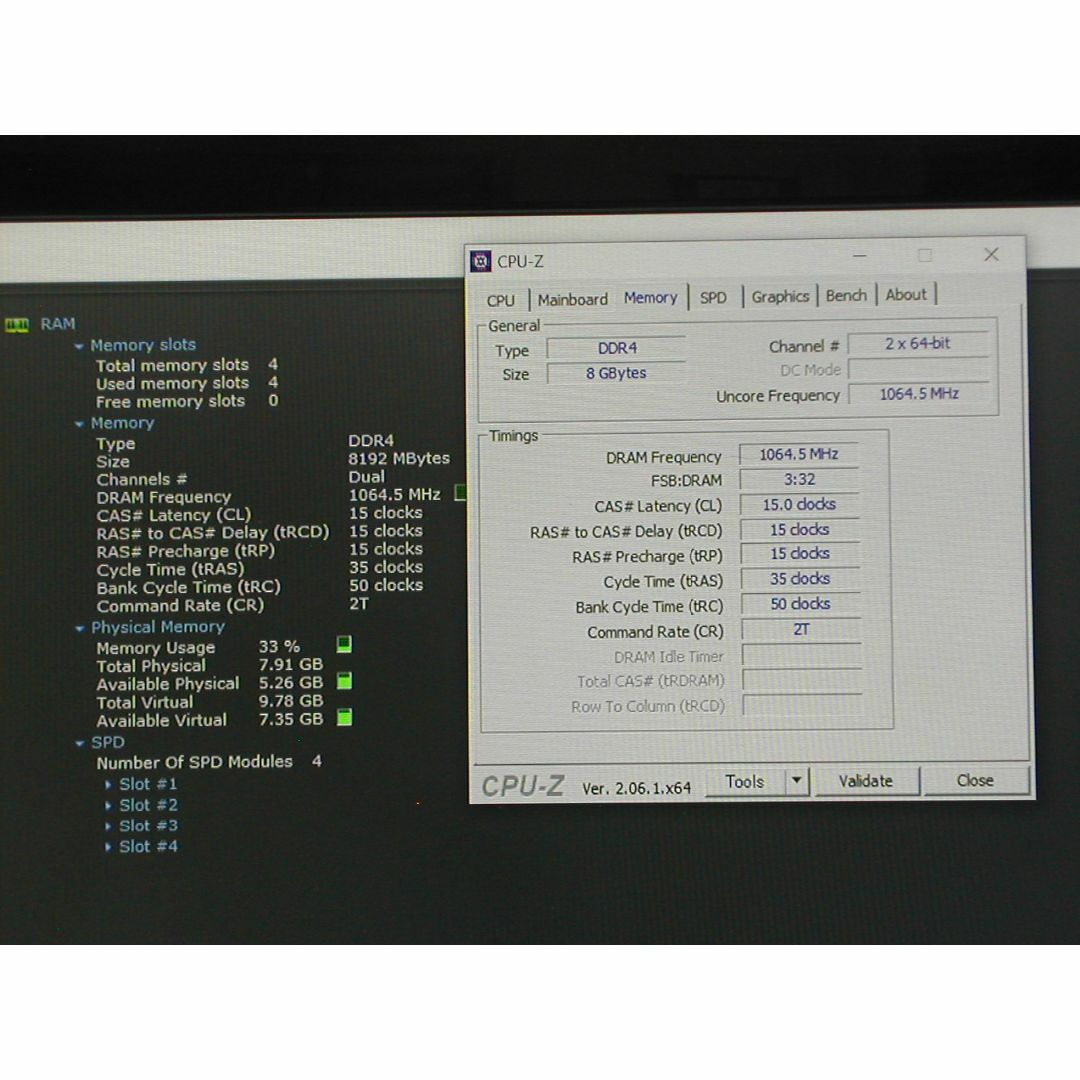Click the green indicator next to Memory Usage

[x=344, y=645]
